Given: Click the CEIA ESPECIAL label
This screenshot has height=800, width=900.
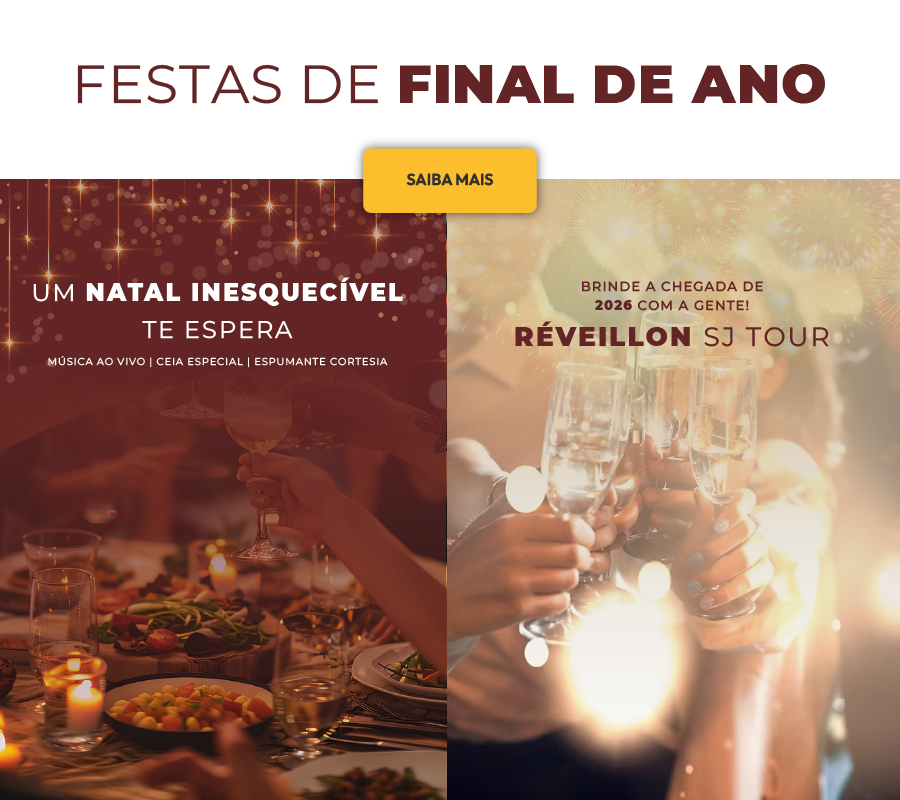Looking at the screenshot, I should [200, 362].
